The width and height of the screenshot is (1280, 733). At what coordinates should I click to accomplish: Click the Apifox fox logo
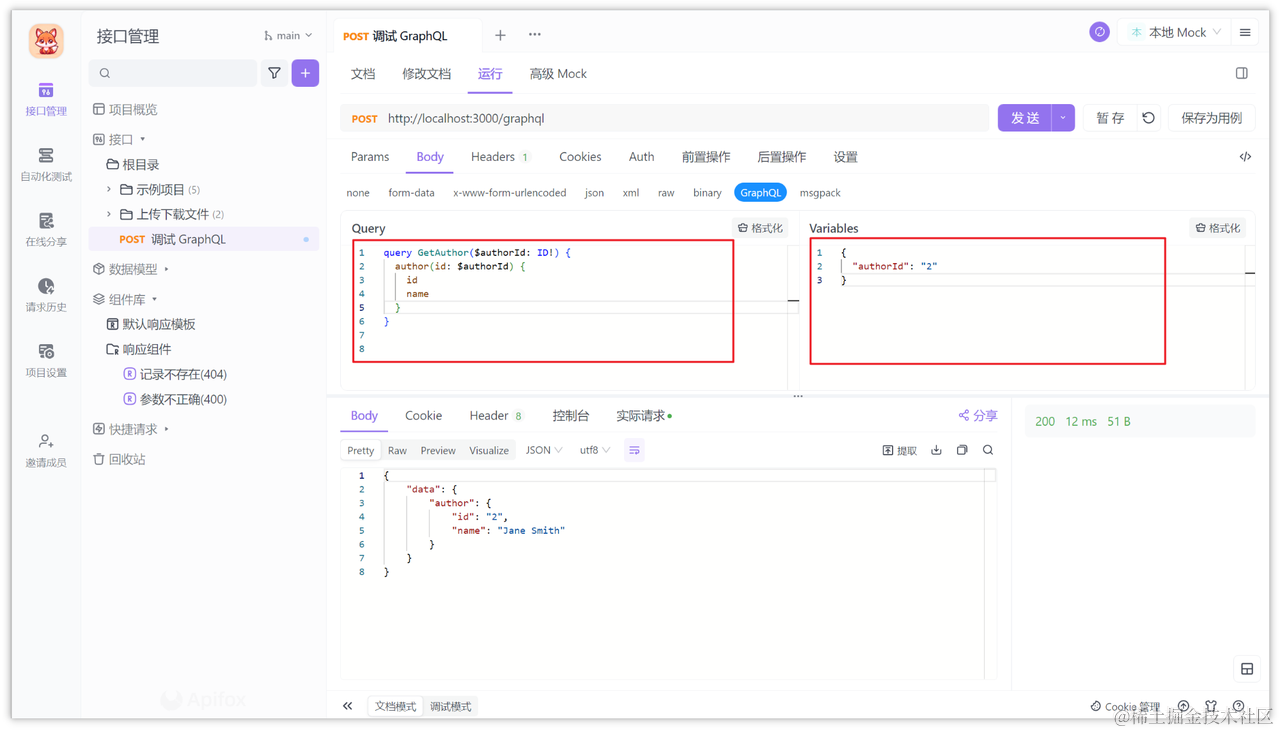click(46, 41)
